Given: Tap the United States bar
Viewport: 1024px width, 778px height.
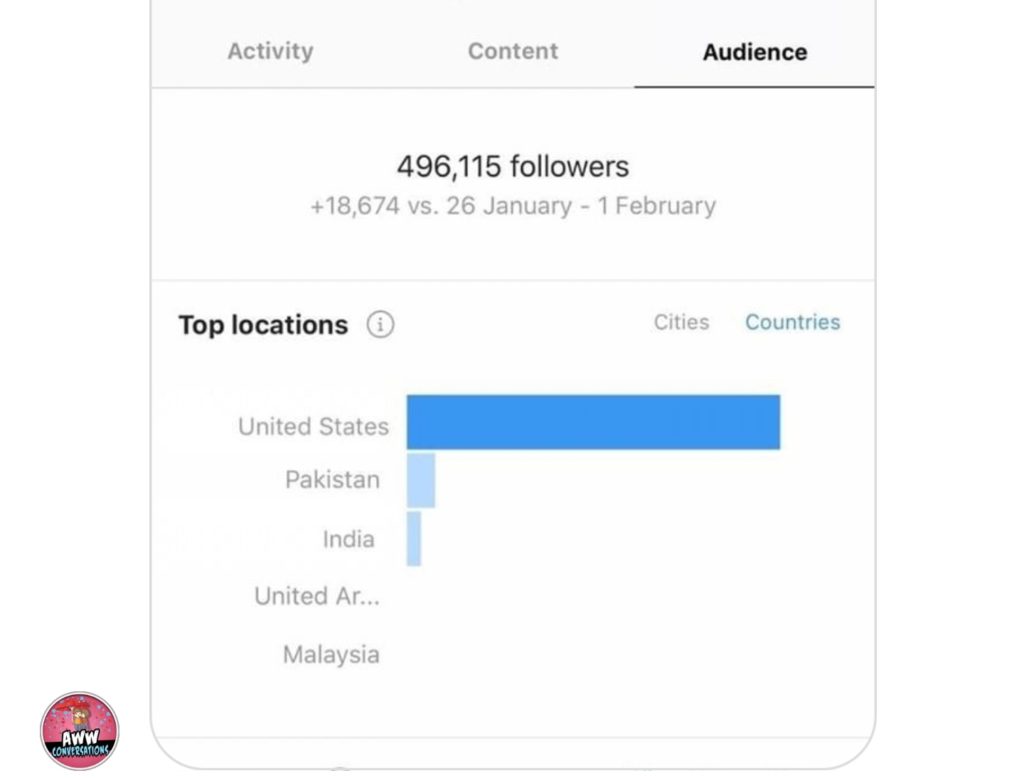Looking at the screenshot, I should pyautogui.click(x=593, y=422).
